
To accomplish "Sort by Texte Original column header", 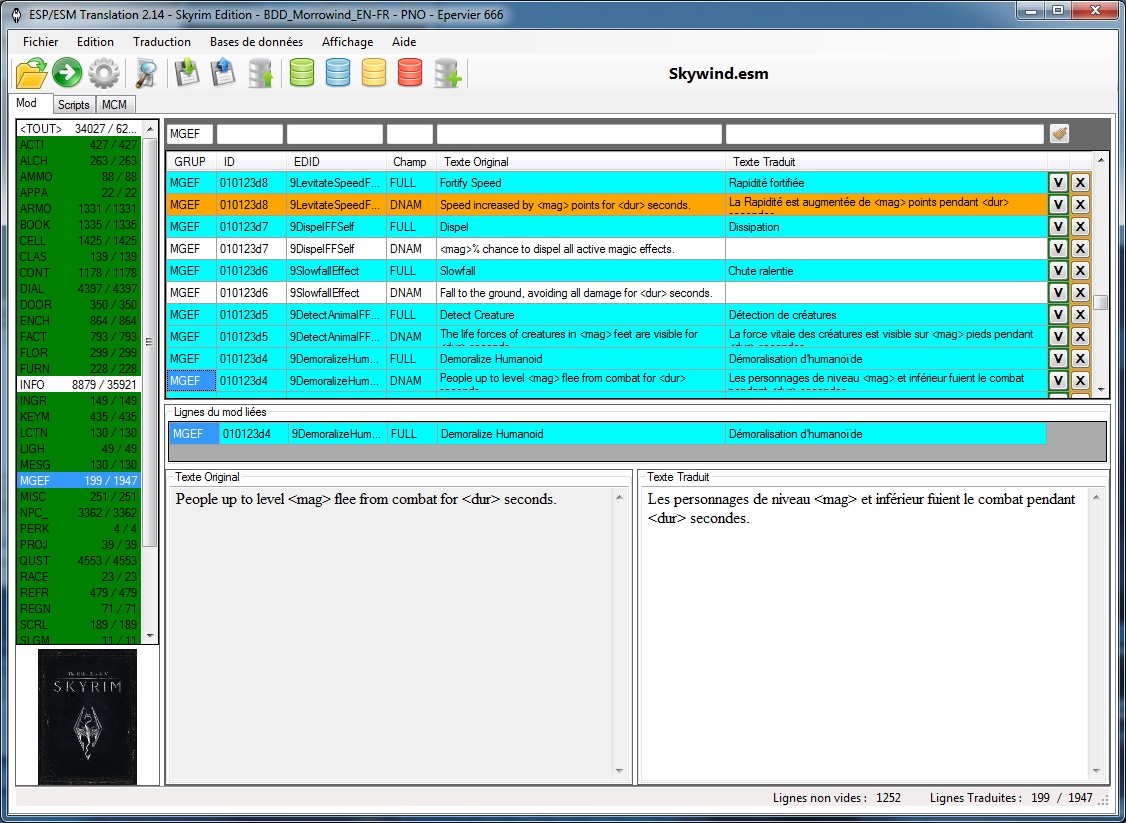I will pyautogui.click(x=580, y=162).
